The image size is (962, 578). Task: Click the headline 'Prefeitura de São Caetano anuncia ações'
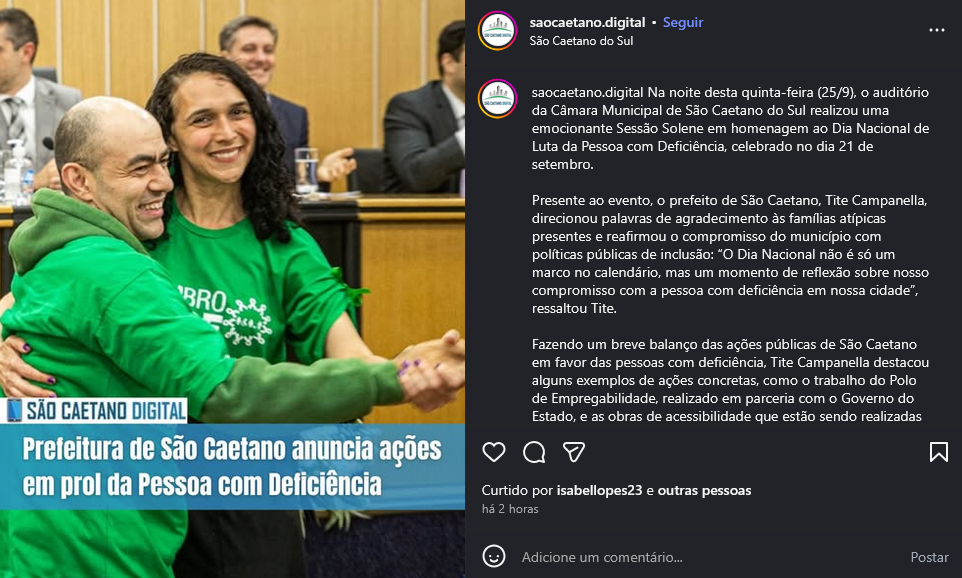(232, 449)
